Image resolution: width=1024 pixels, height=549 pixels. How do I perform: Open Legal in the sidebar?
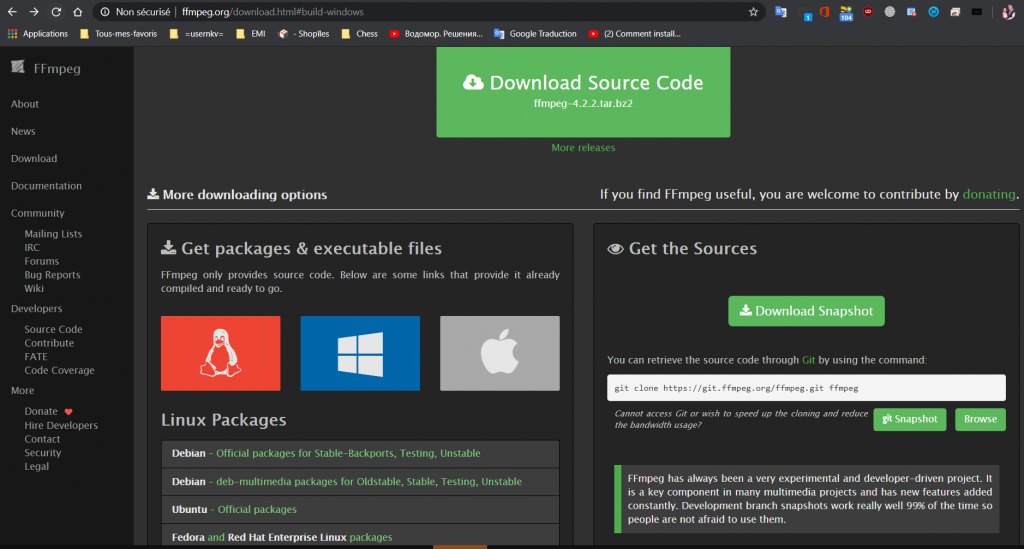coord(37,467)
